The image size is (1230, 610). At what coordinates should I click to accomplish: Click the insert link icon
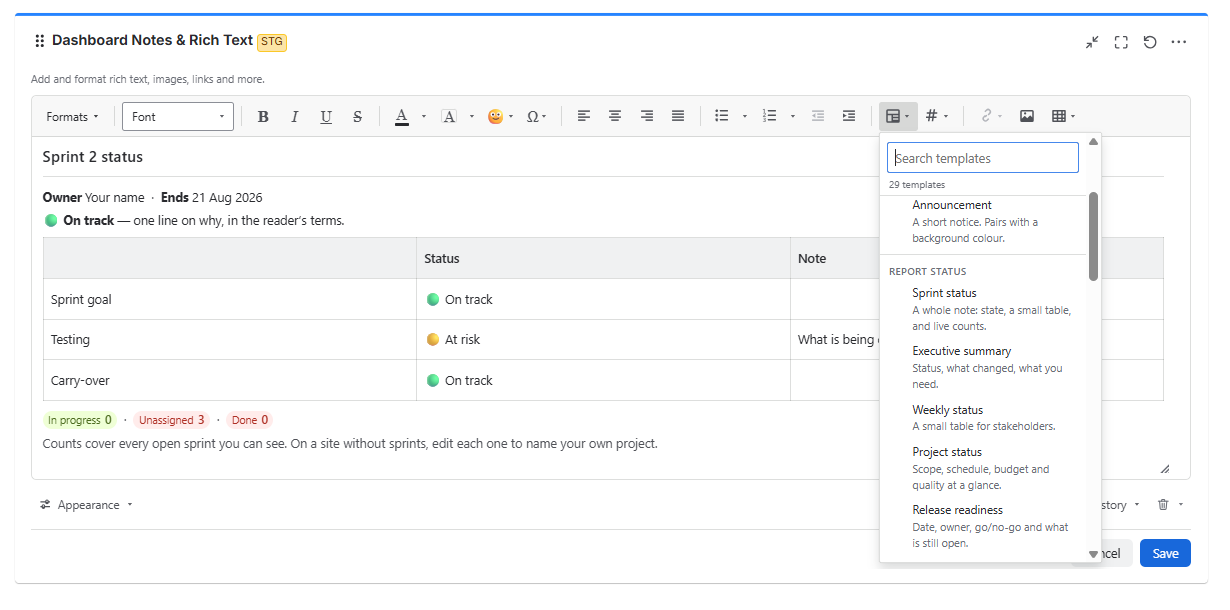pyautogui.click(x=985, y=117)
